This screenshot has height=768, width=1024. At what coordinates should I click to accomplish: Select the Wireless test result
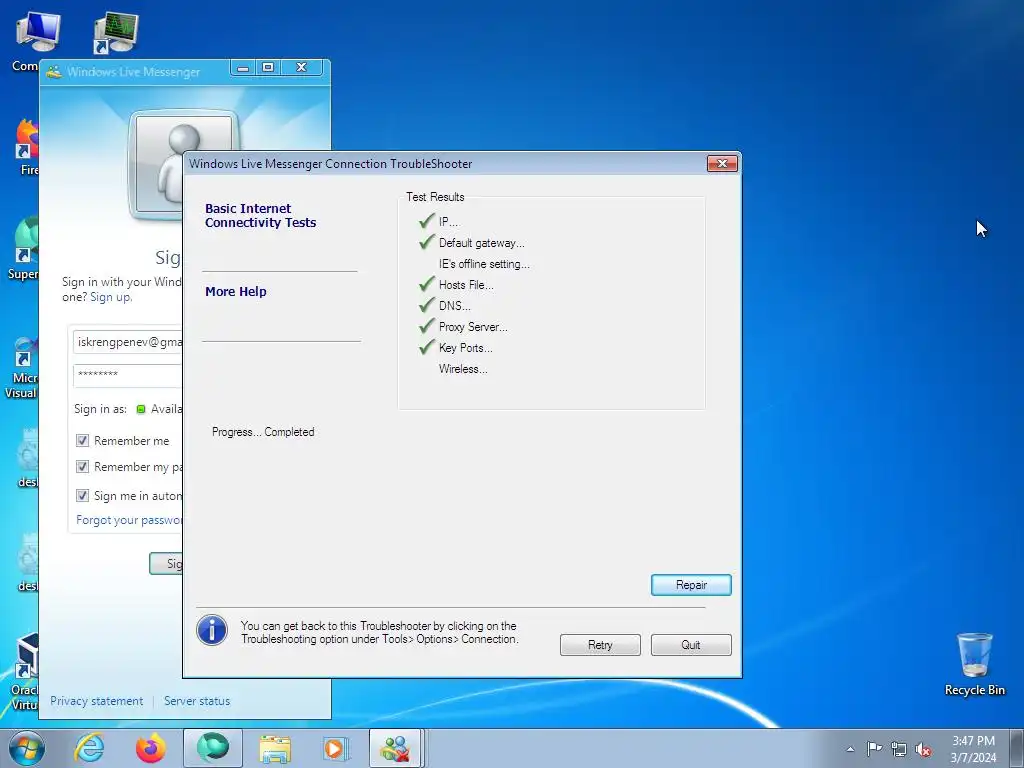(463, 369)
